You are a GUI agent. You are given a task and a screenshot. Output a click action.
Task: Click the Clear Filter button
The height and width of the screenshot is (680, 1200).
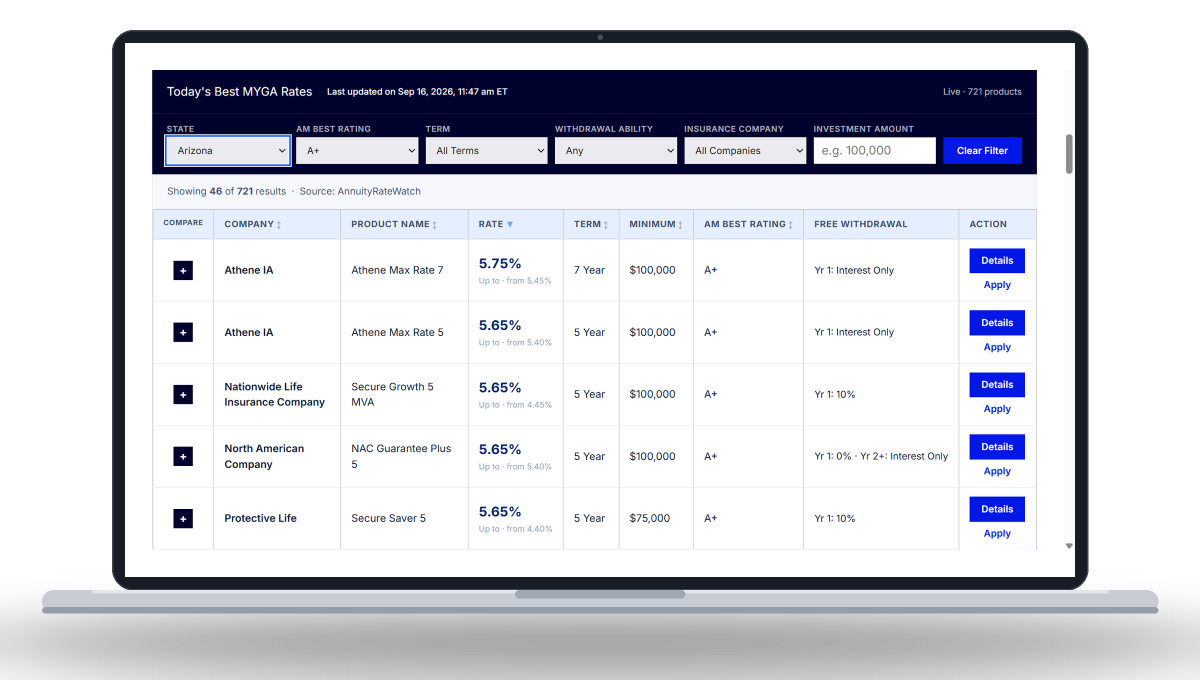click(982, 151)
